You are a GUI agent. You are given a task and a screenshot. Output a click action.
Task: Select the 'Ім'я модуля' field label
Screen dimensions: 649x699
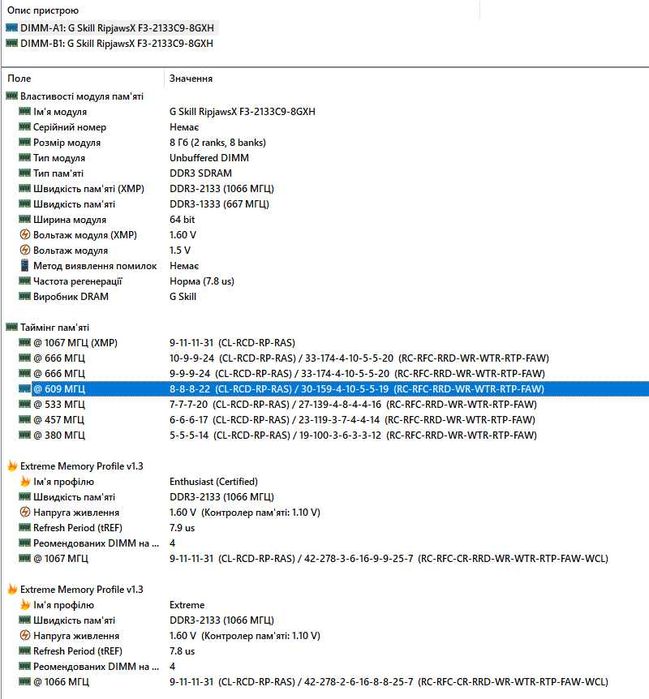[60, 112]
